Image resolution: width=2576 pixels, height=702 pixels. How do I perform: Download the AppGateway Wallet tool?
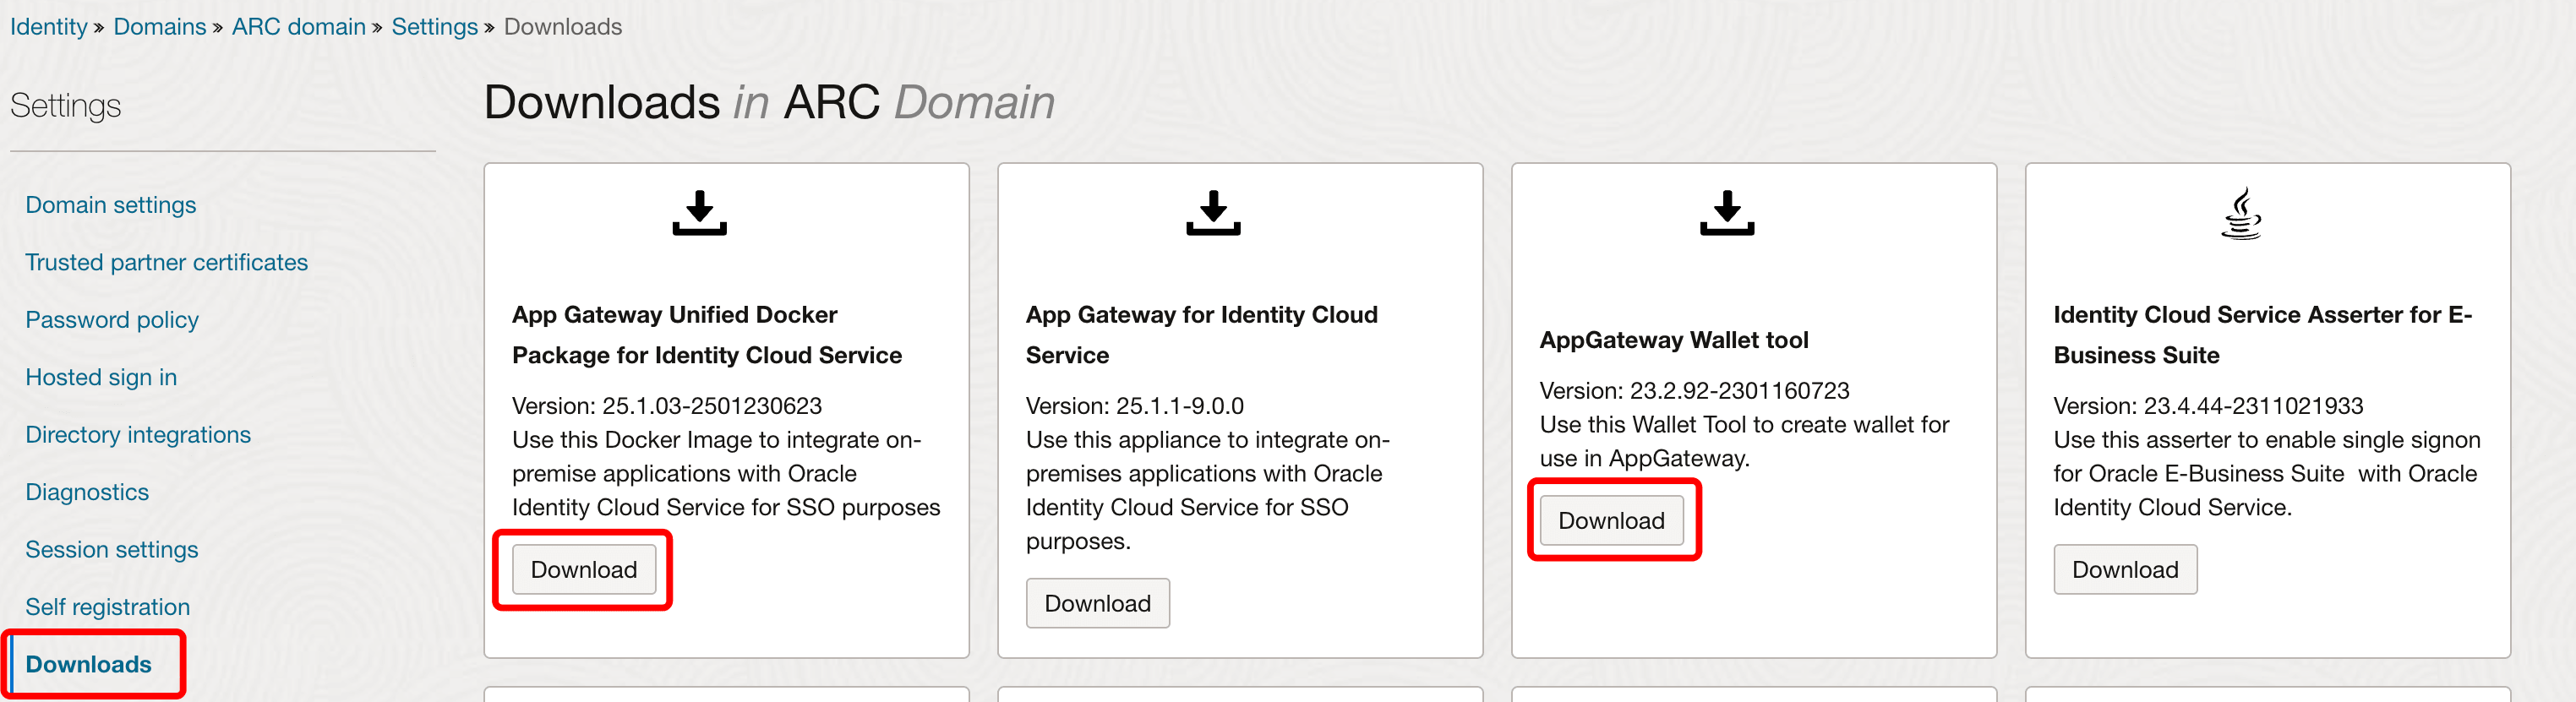(1611, 520)
